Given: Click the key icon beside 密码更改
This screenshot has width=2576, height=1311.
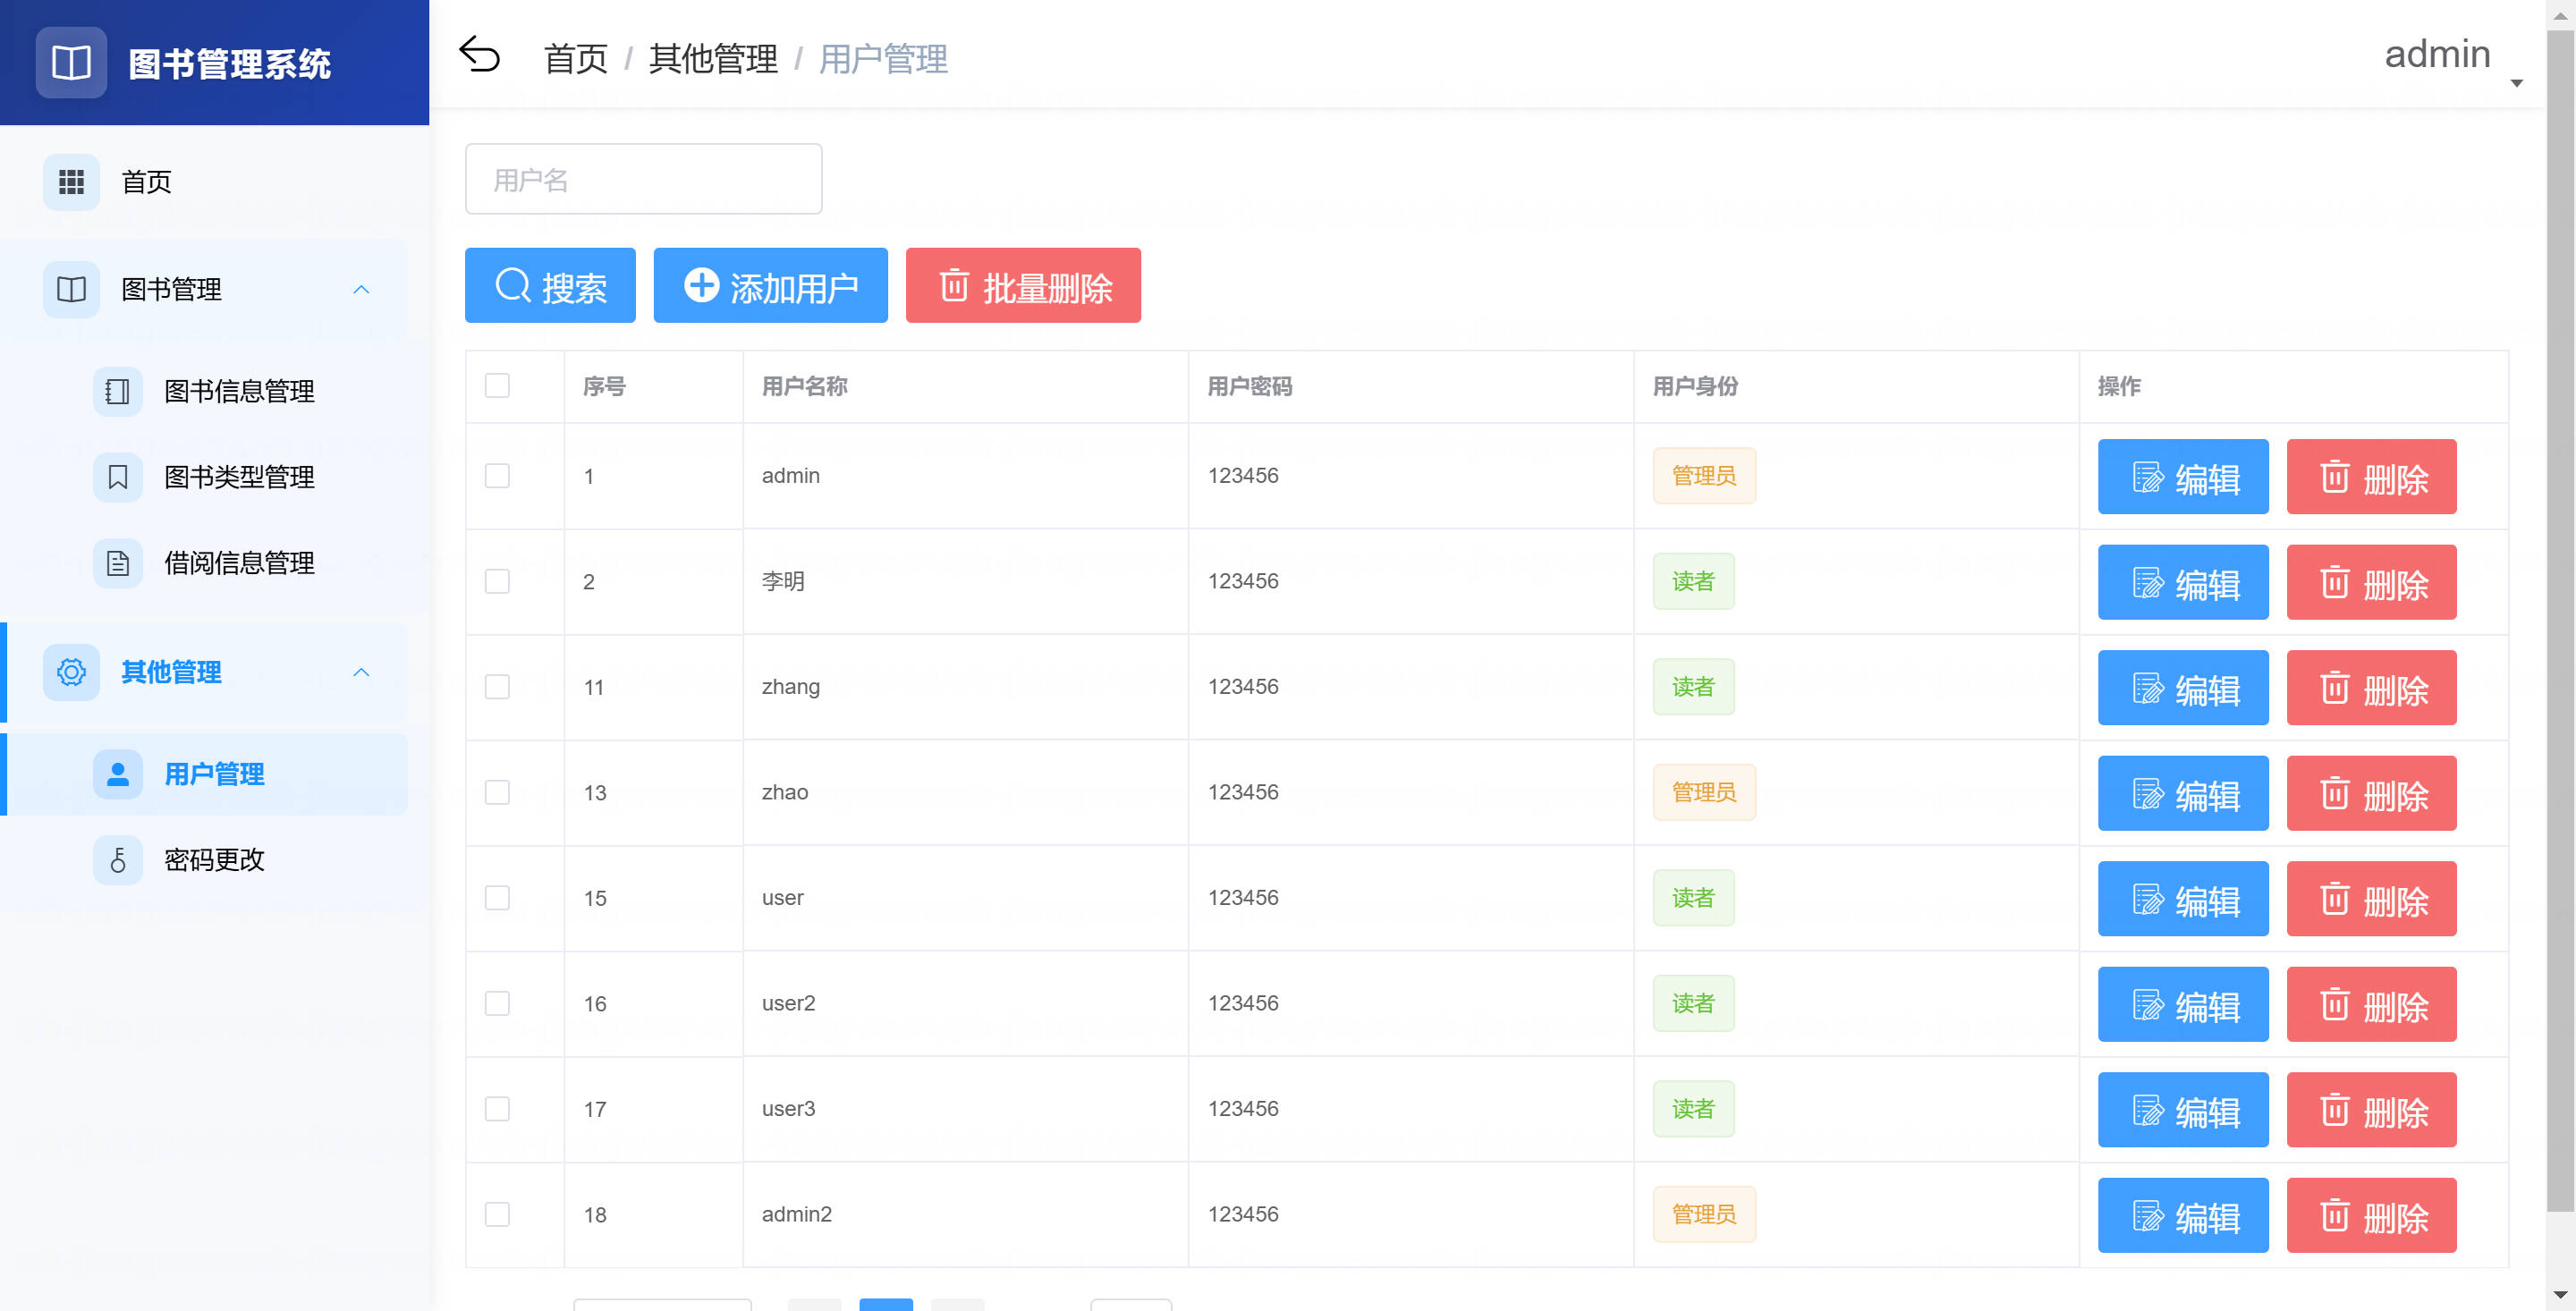Looking at the screenshot, I should tap(118, 860).
